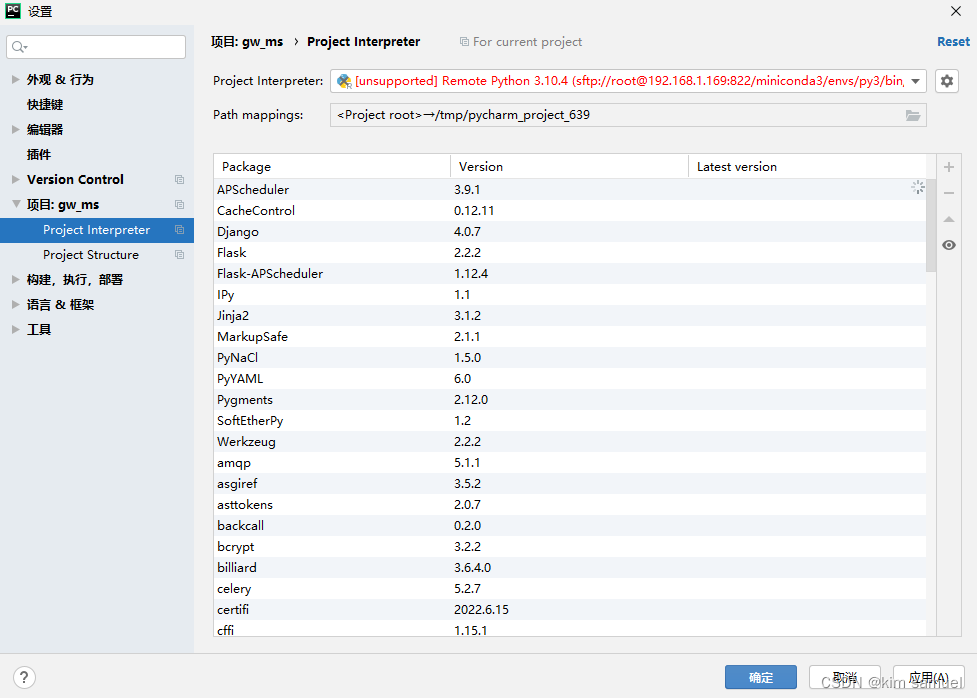This screenshot has width=977, height=698.
Task: Click the interpreter settings gear icon
Action: (x=946, y=81)
